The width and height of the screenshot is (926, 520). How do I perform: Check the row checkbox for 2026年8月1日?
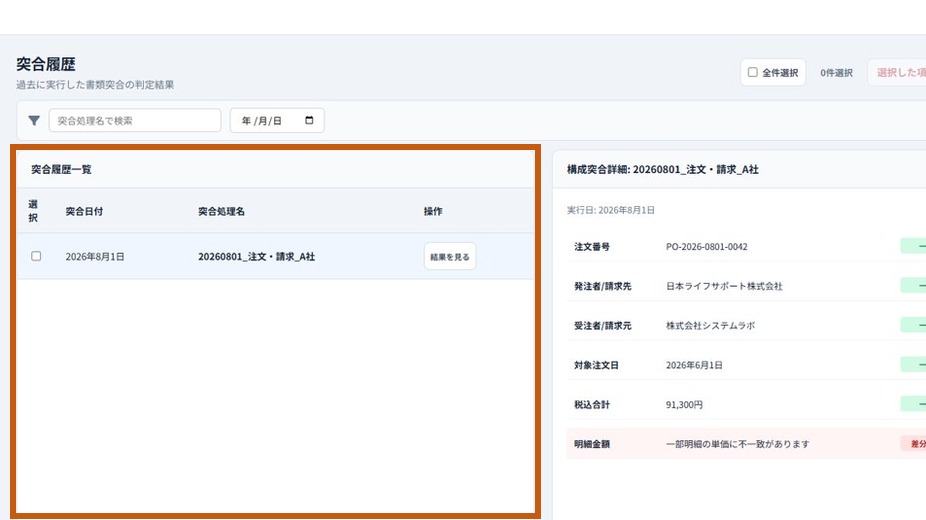(36, 256)
